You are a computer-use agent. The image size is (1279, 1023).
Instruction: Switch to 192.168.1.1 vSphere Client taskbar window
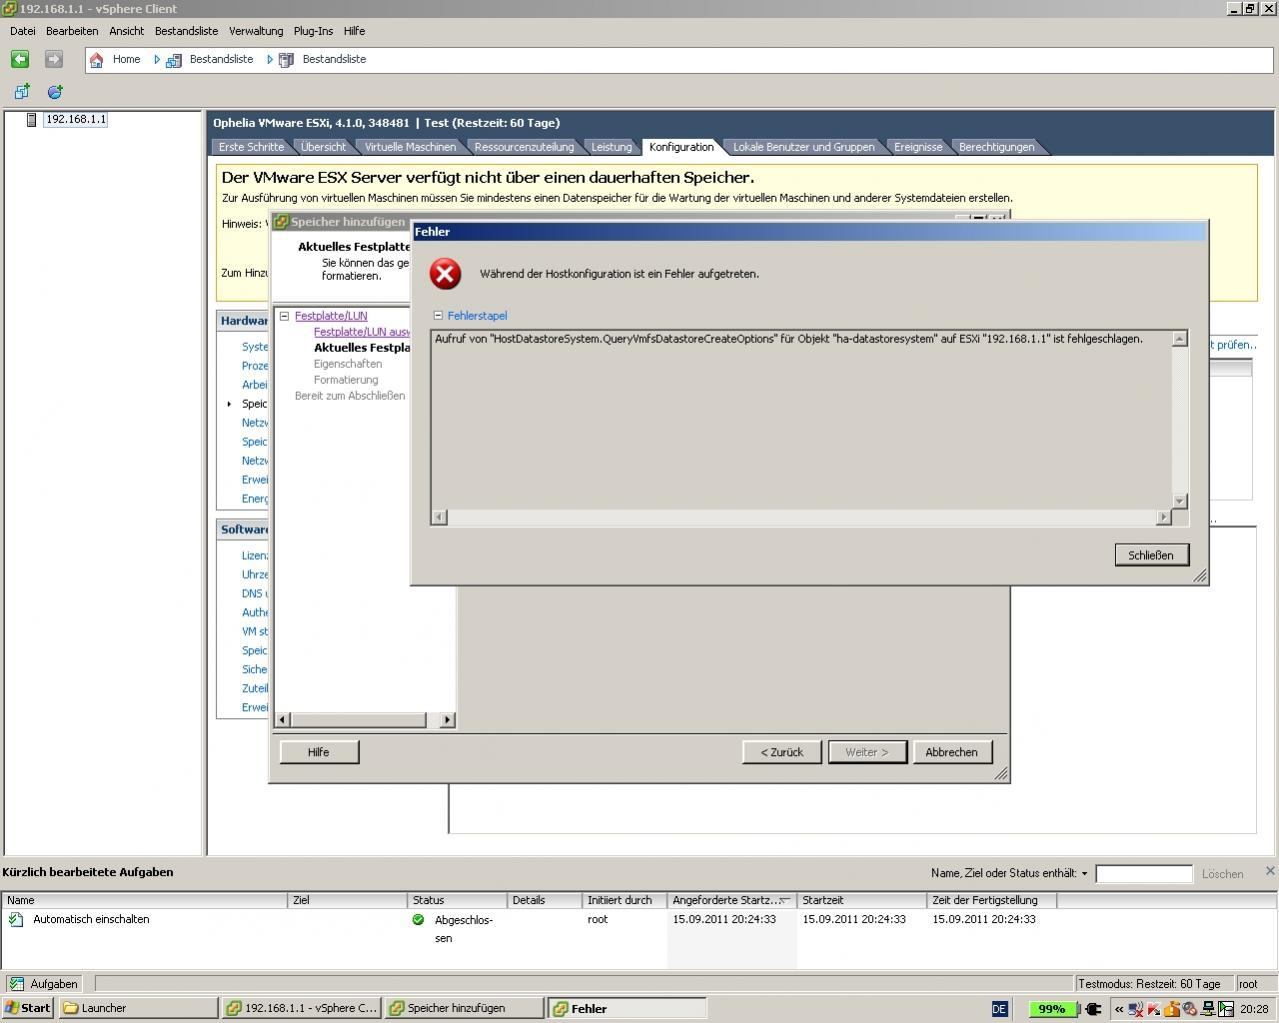301,1008
